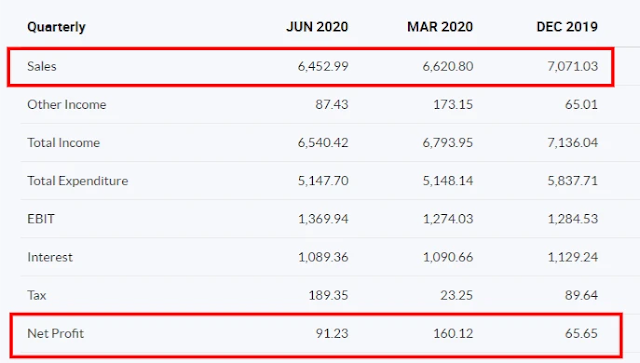Image resolution: width=640 pixels, height=363 pixels.
Task: Select EBIT value 1,274.03
Action: pos(448,219)
